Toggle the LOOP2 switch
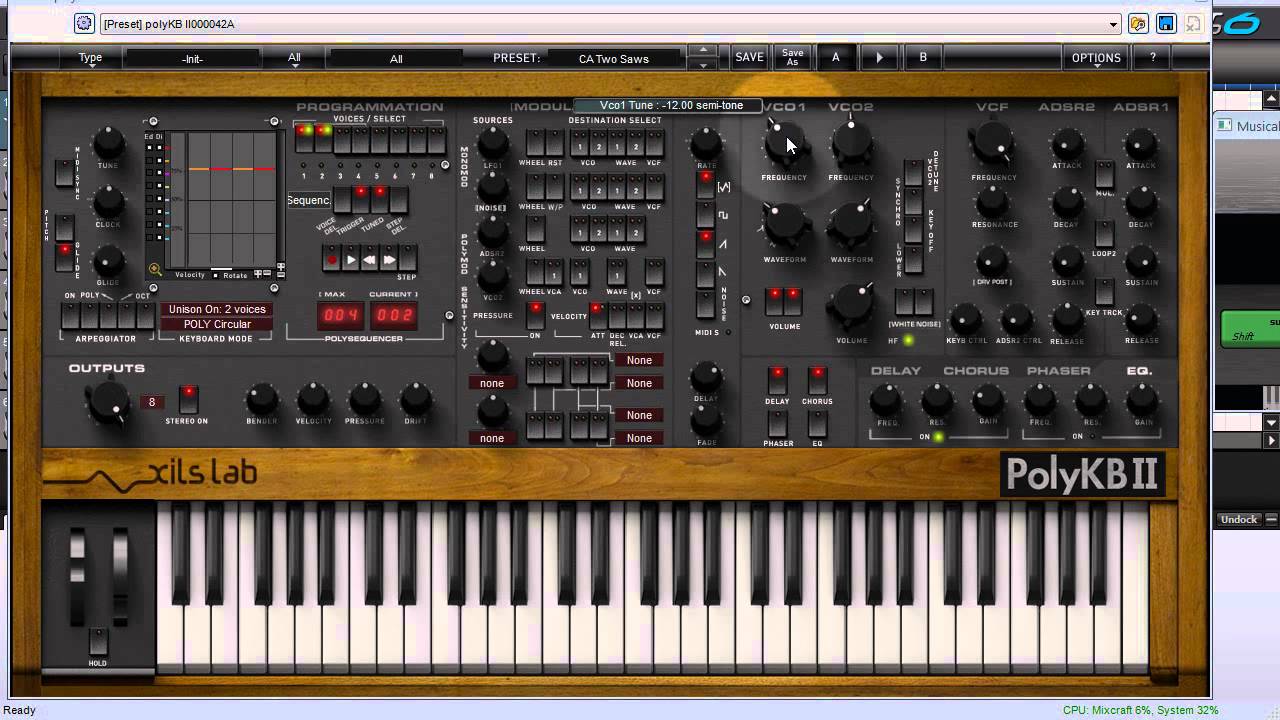Screen dimensions: 1280x720 1104,233
